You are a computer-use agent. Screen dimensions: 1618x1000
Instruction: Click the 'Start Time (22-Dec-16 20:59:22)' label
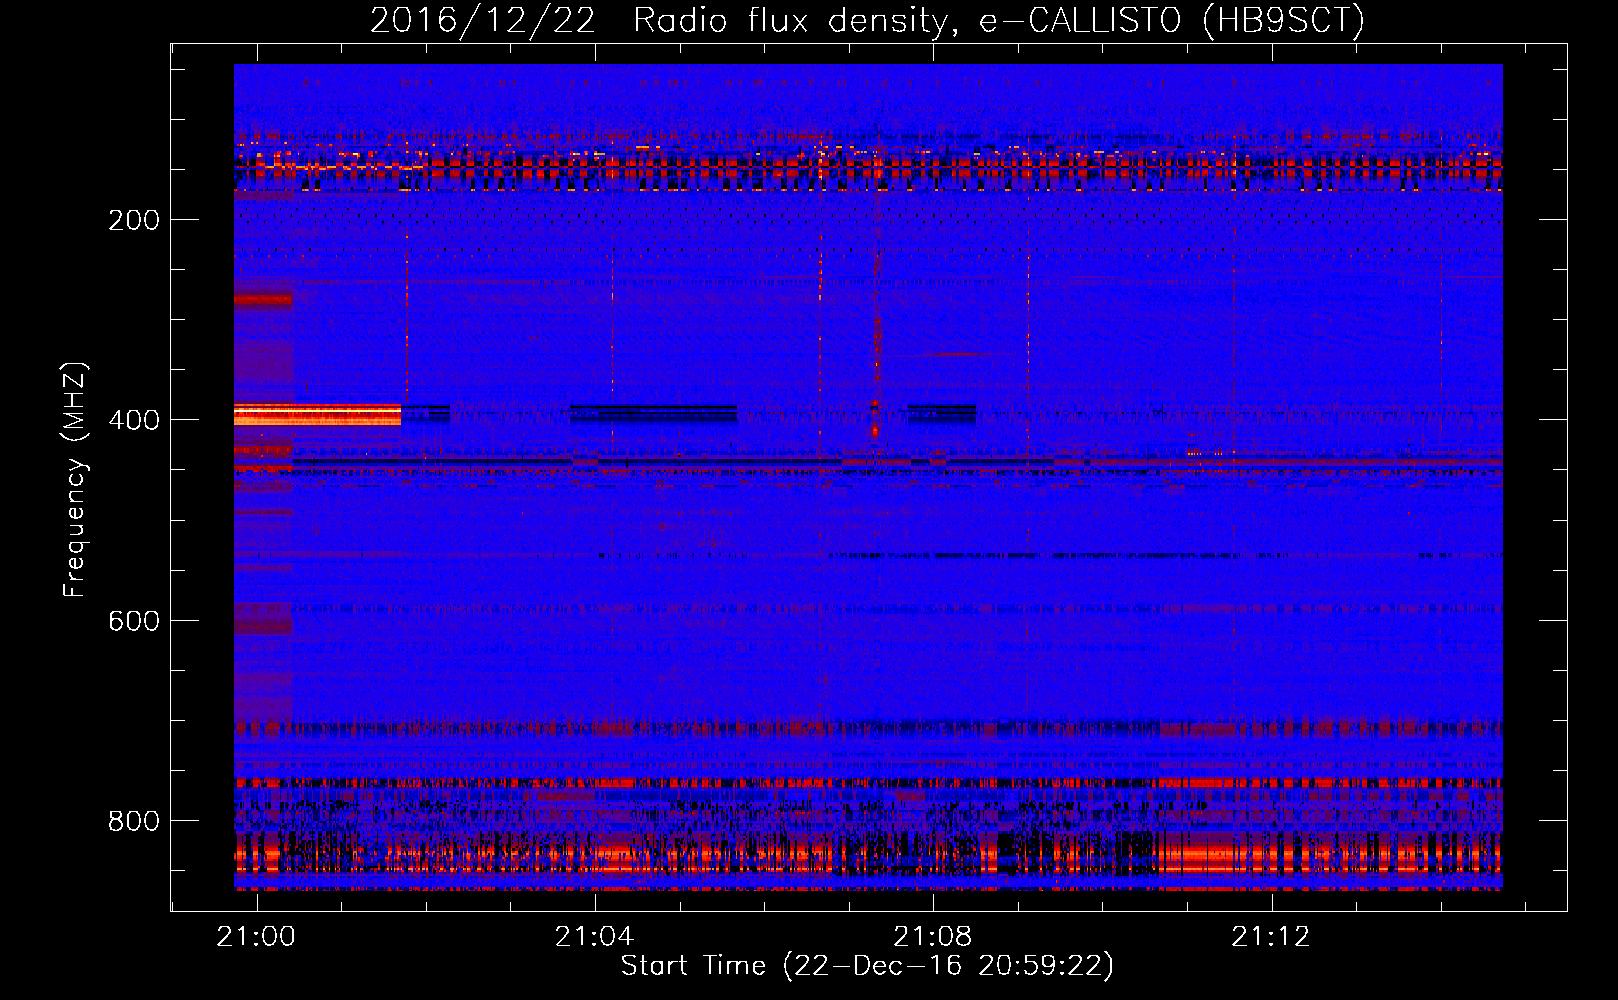(867, 966)
